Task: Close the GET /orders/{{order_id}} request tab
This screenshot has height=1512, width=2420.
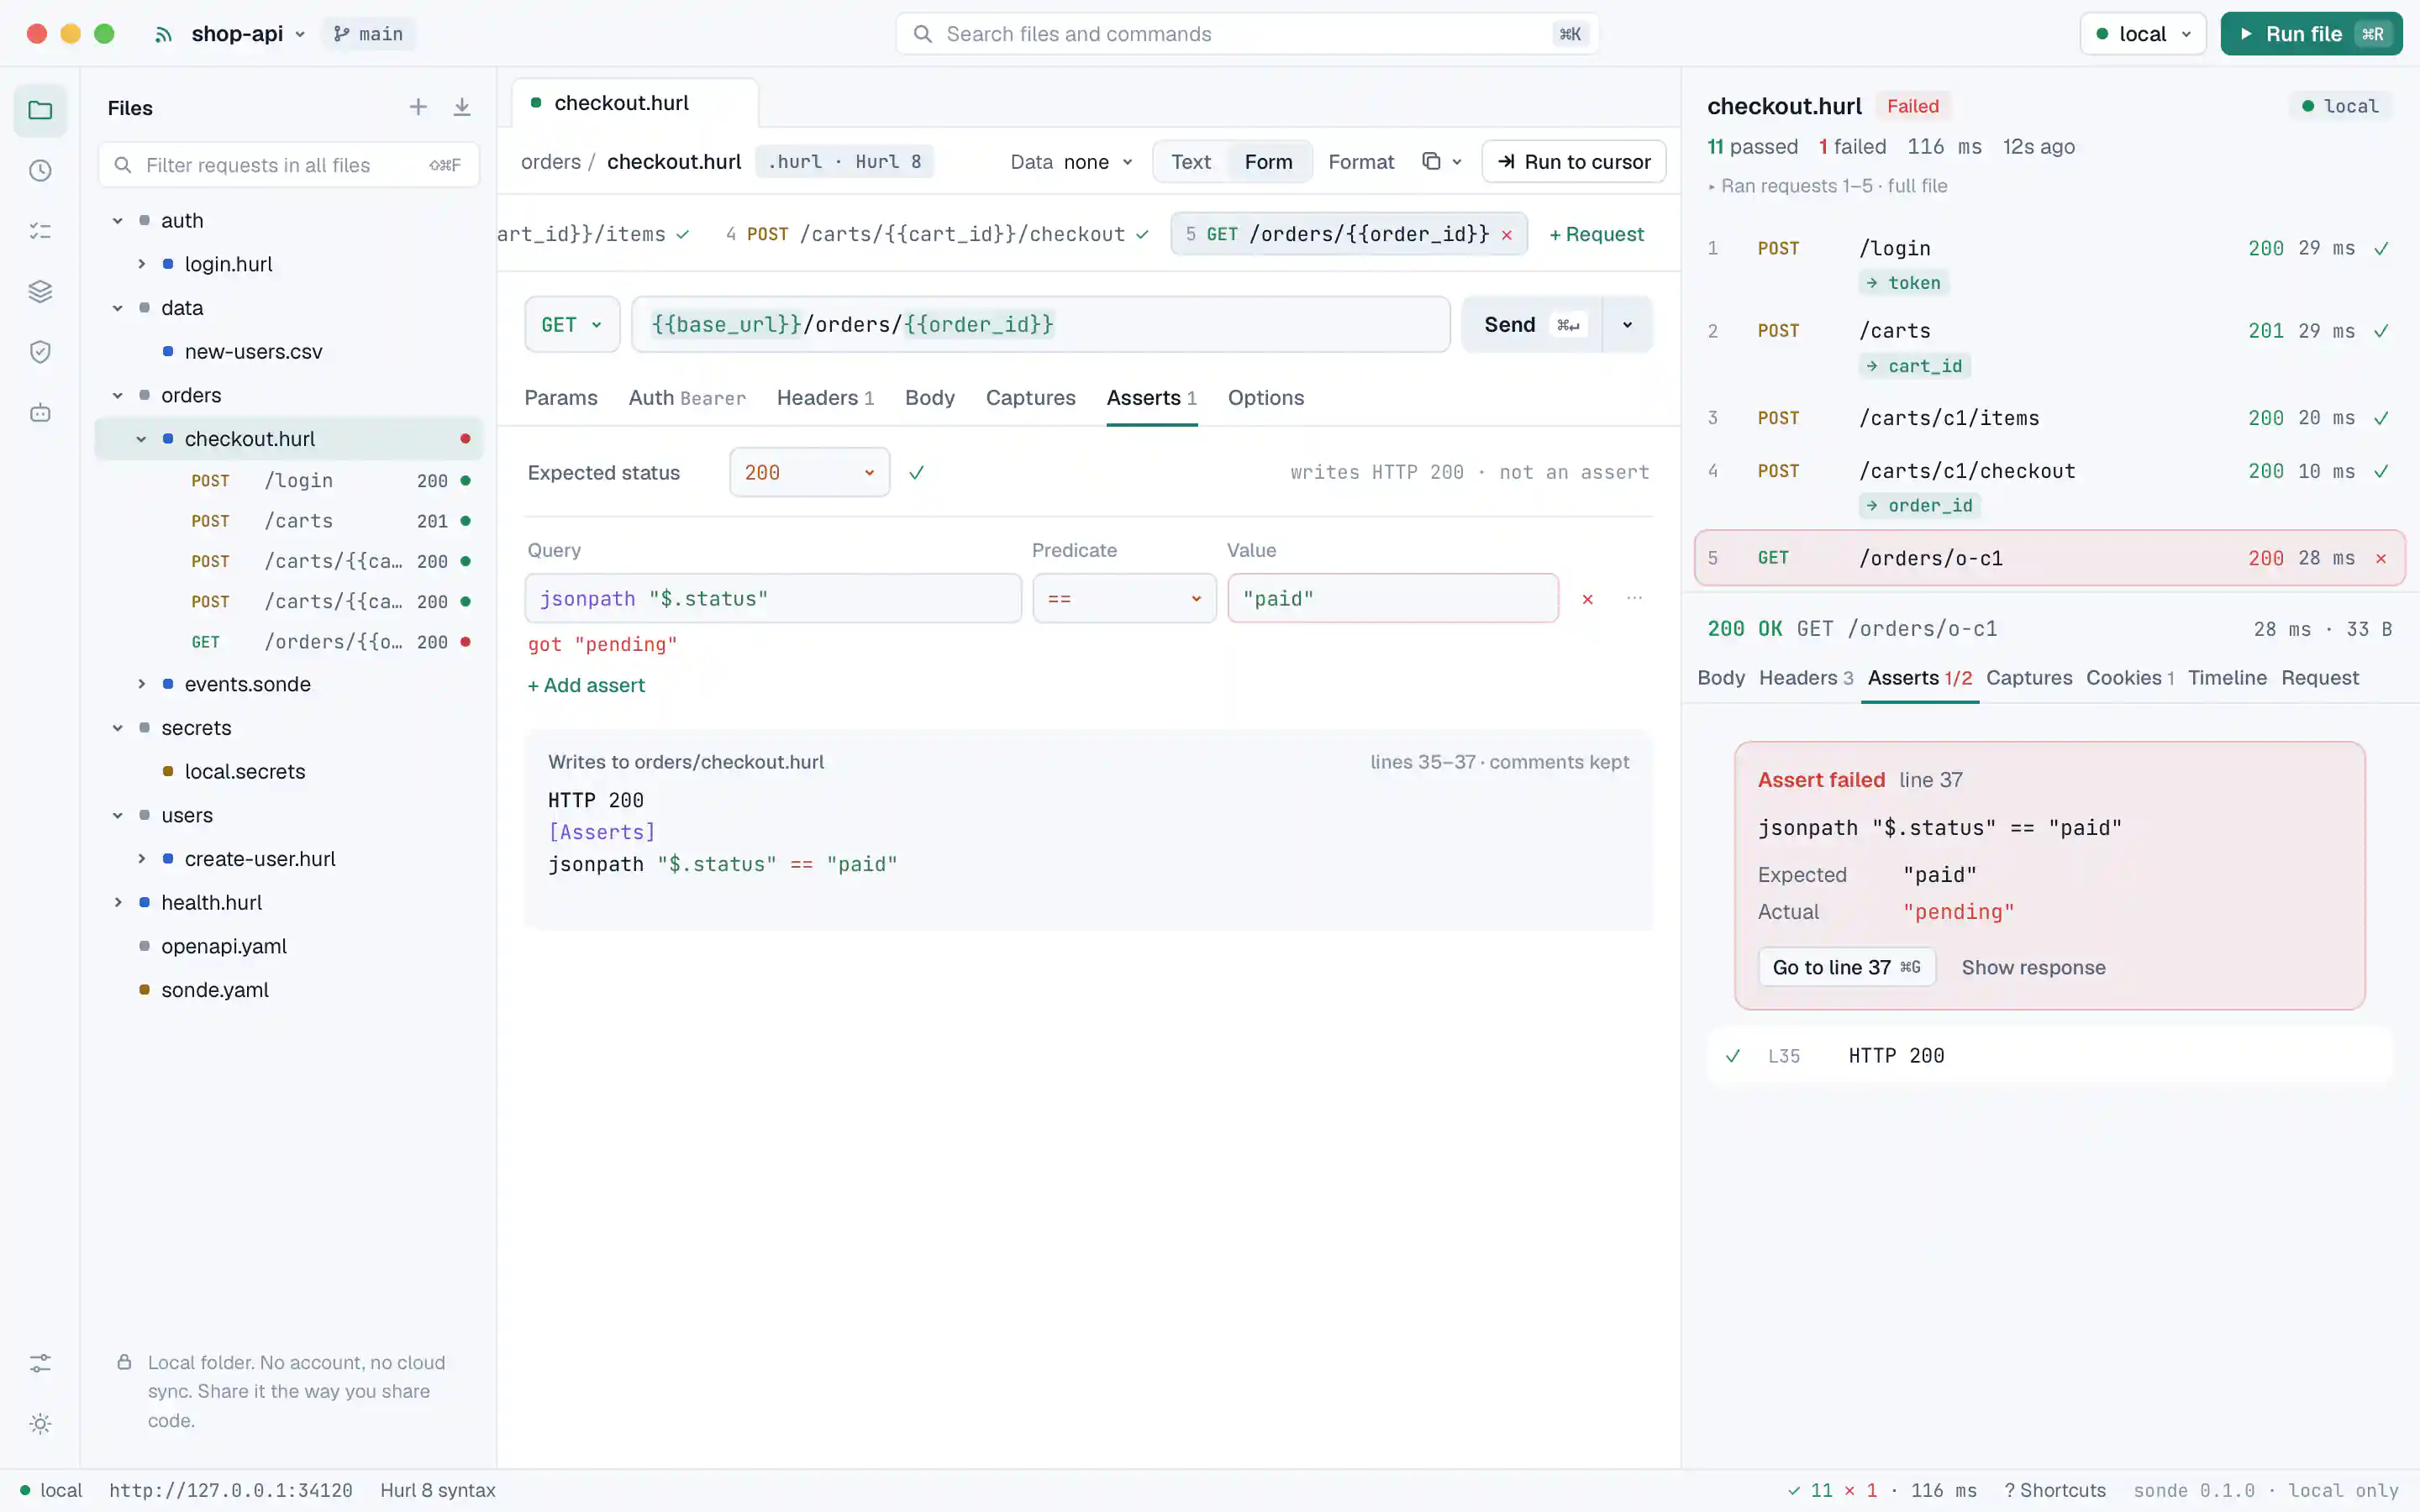Action: 1506,235
